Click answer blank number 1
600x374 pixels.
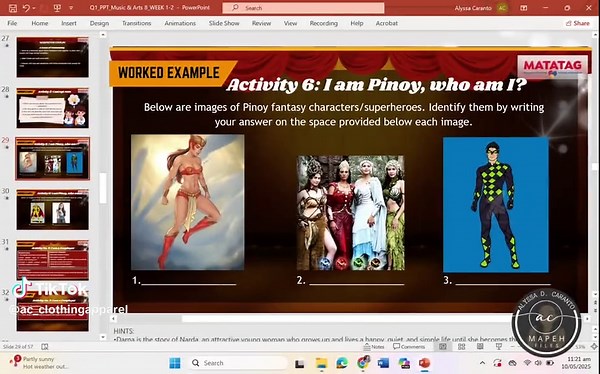click(x=184, y=281)
